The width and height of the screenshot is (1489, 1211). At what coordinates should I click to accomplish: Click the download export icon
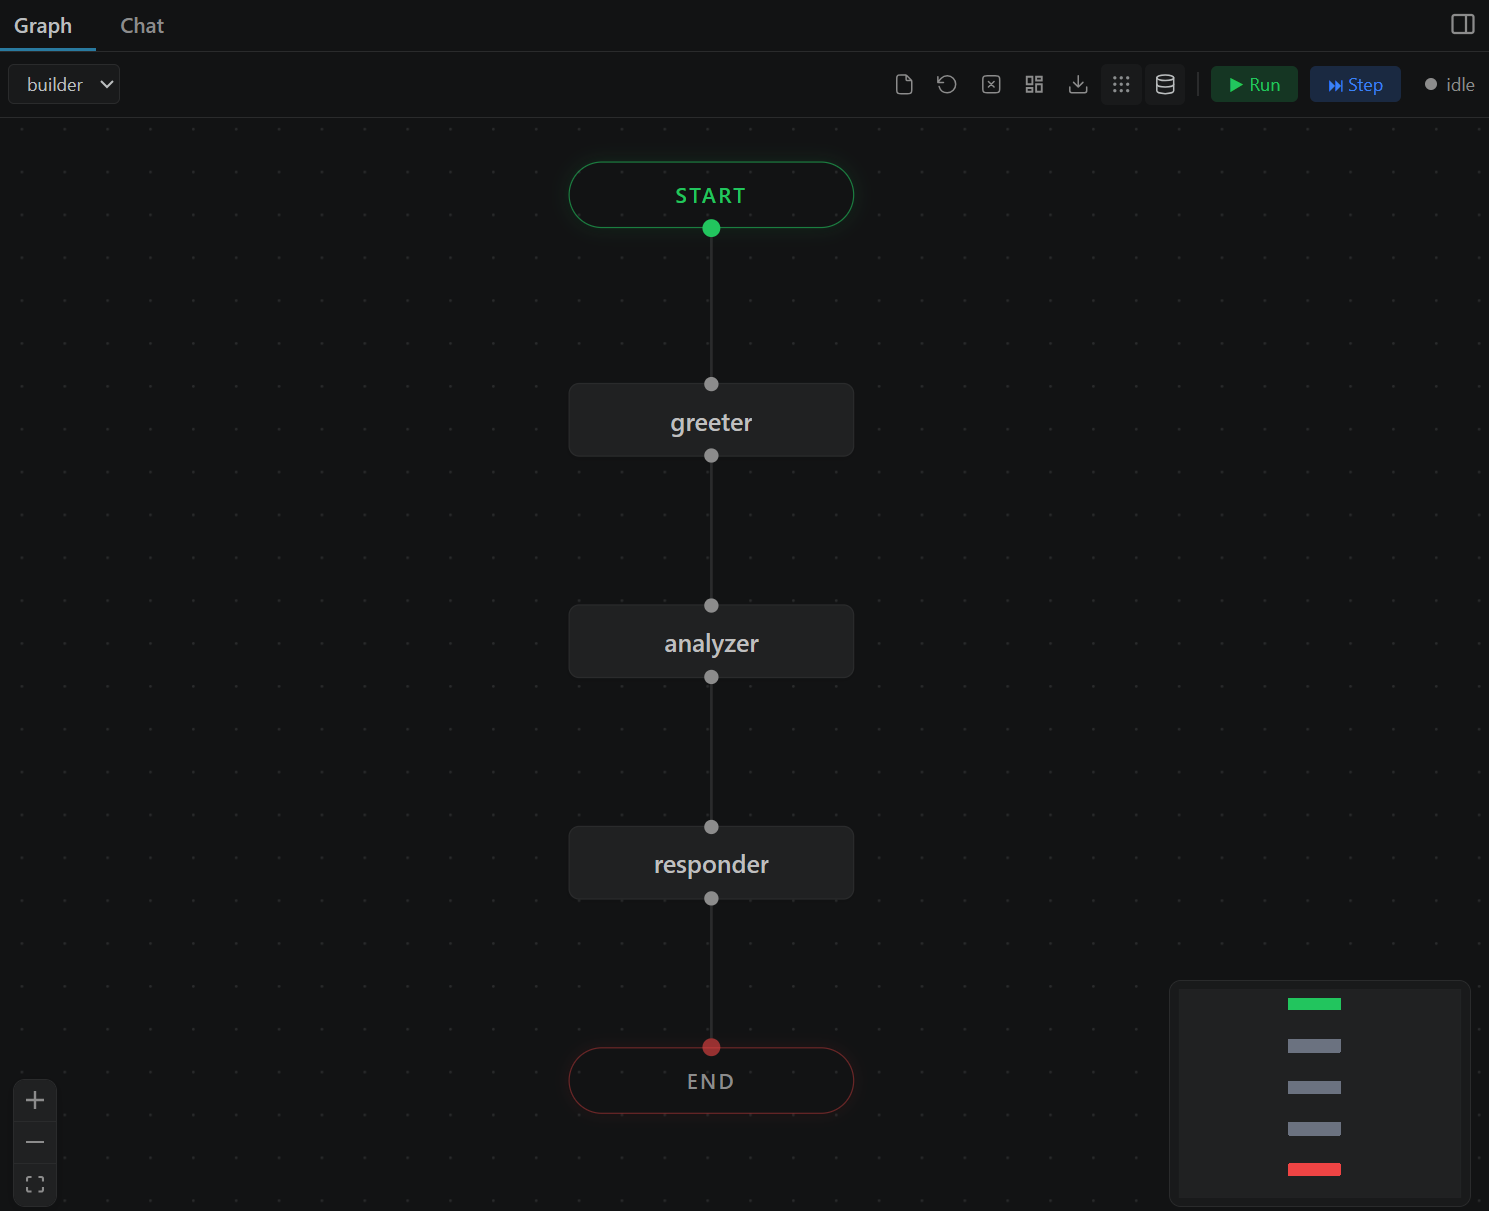click(1078, 84)
